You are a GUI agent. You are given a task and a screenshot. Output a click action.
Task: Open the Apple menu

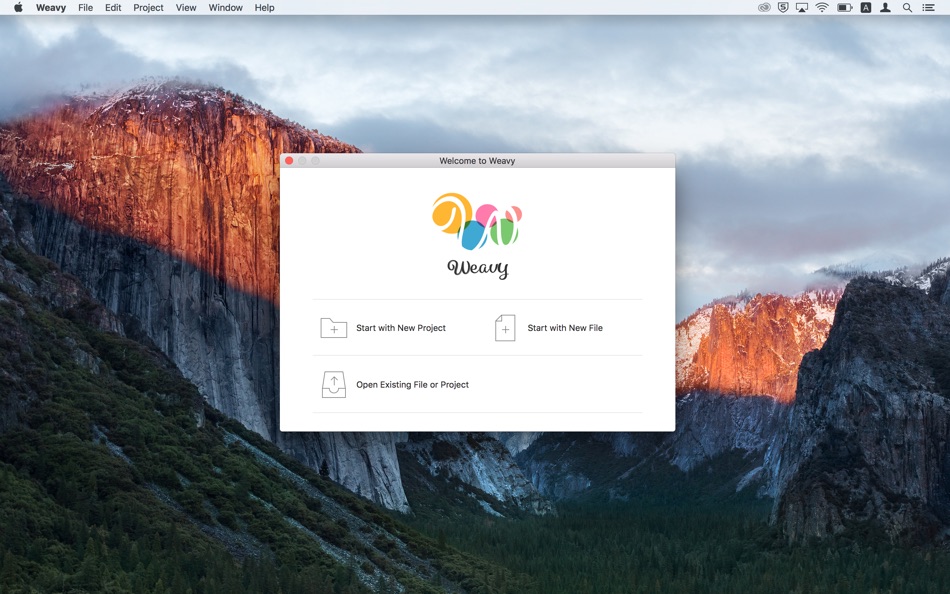[18, 7]
